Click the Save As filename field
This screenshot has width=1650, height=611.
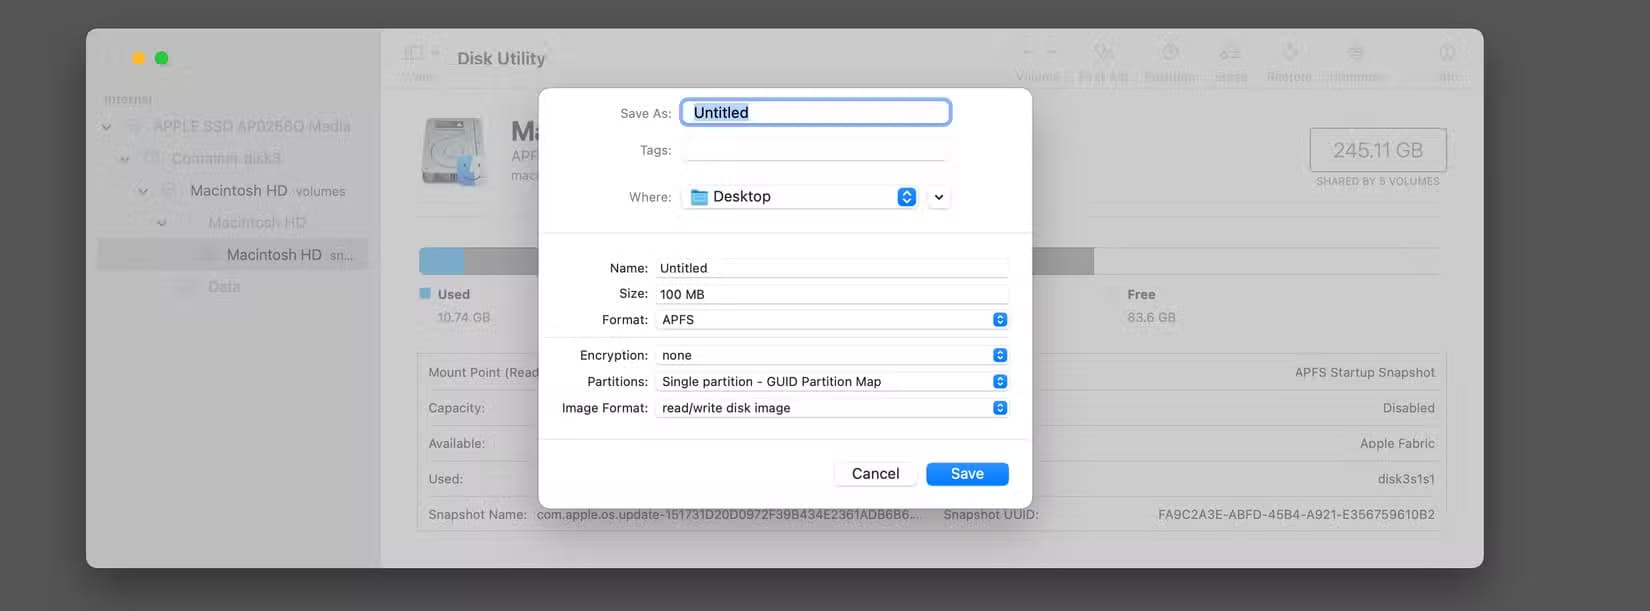(x=815, y=112)
